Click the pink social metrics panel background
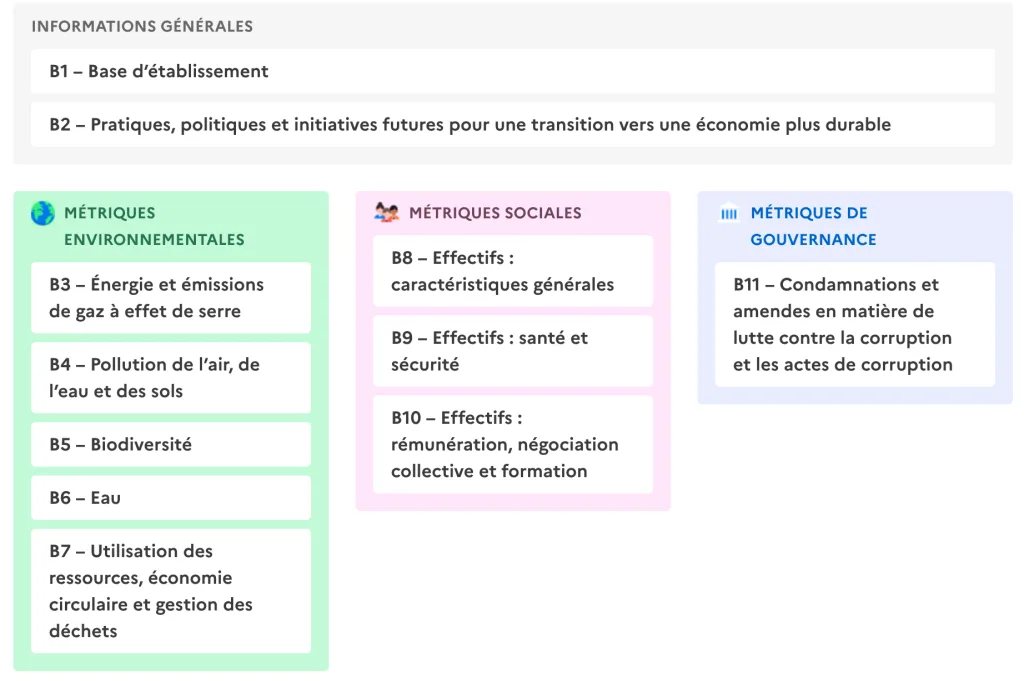 click(513, 501)
